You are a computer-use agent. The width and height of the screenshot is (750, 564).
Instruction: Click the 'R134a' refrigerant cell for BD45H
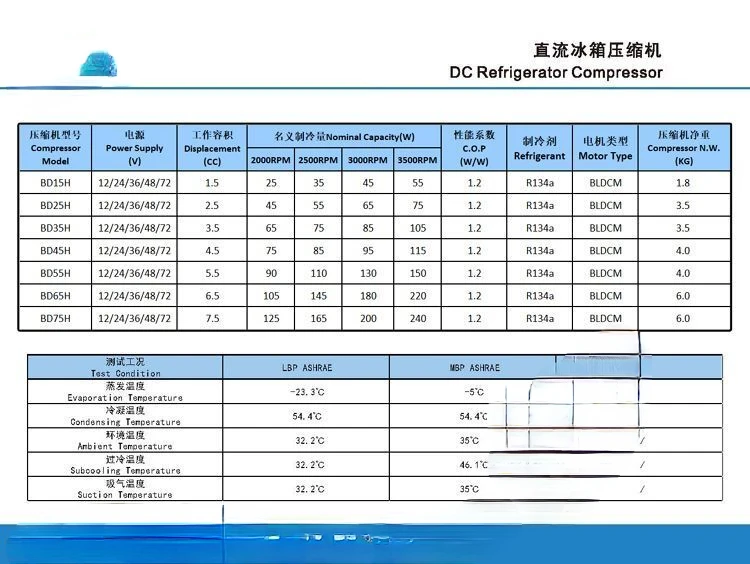tap(540, 251)
